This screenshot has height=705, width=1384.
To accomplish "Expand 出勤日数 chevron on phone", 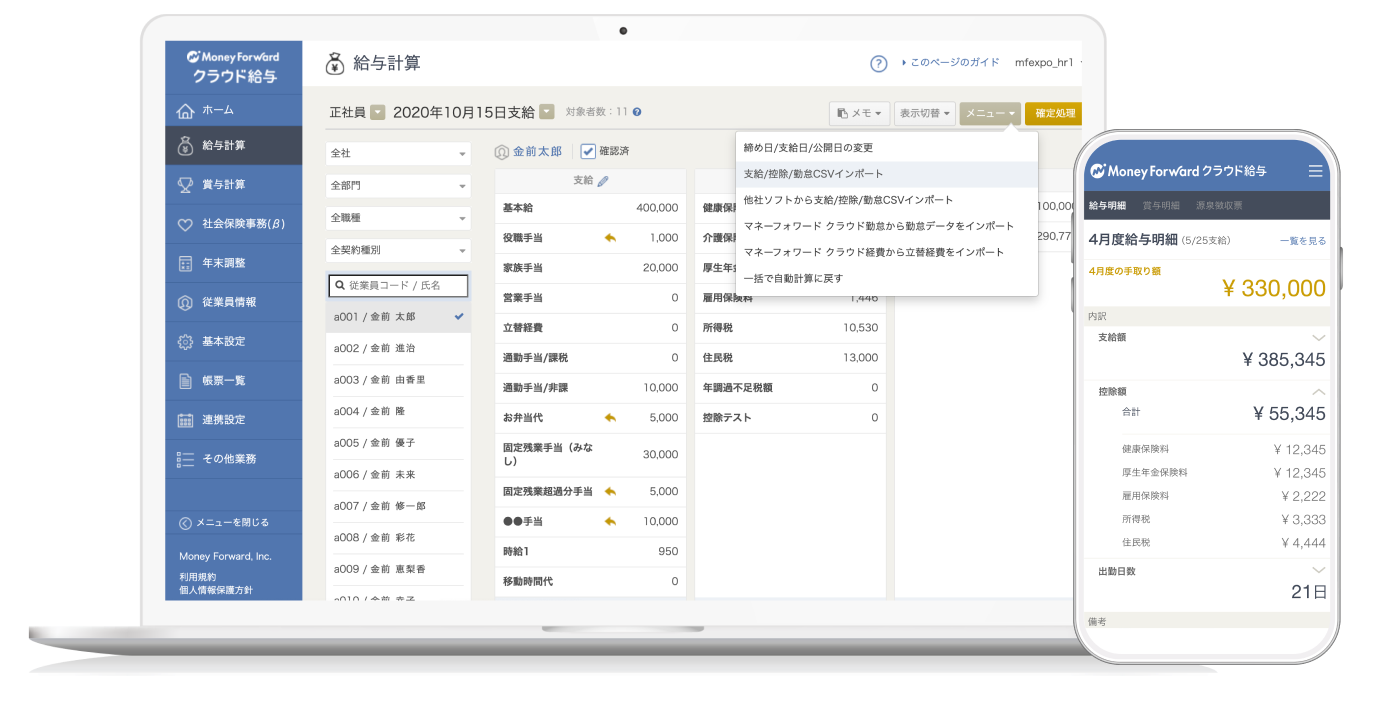I will click(x=1318, y=571).
